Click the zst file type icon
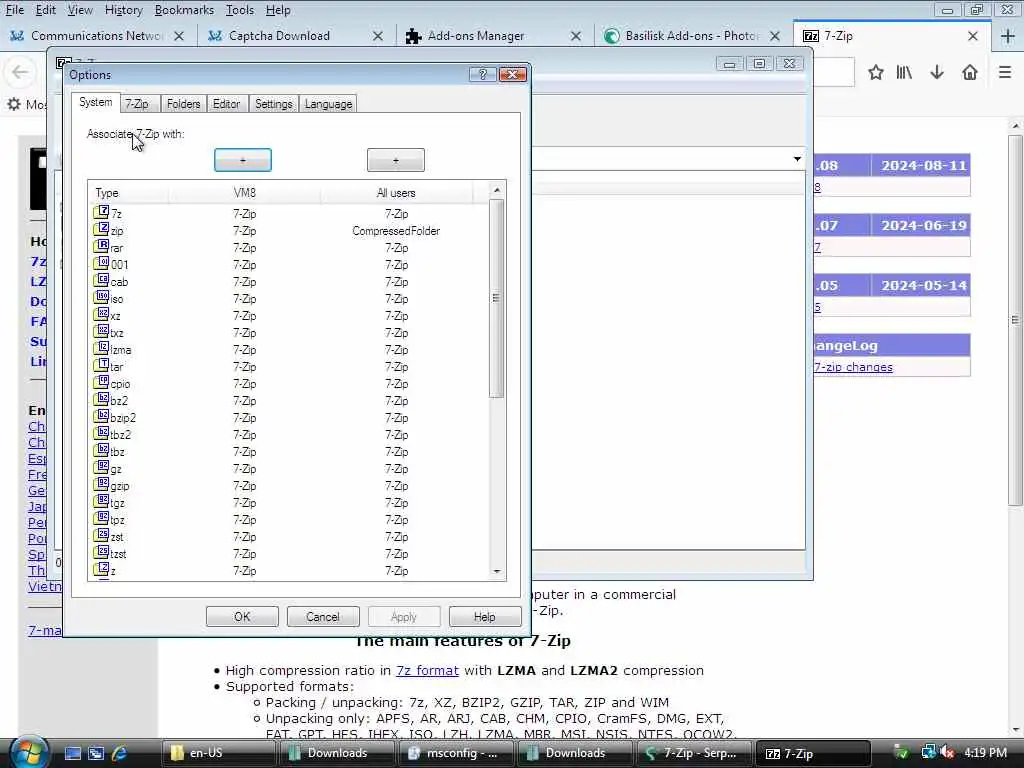The width and height of the screenshot is (1024, 768). tap(101, 535)
